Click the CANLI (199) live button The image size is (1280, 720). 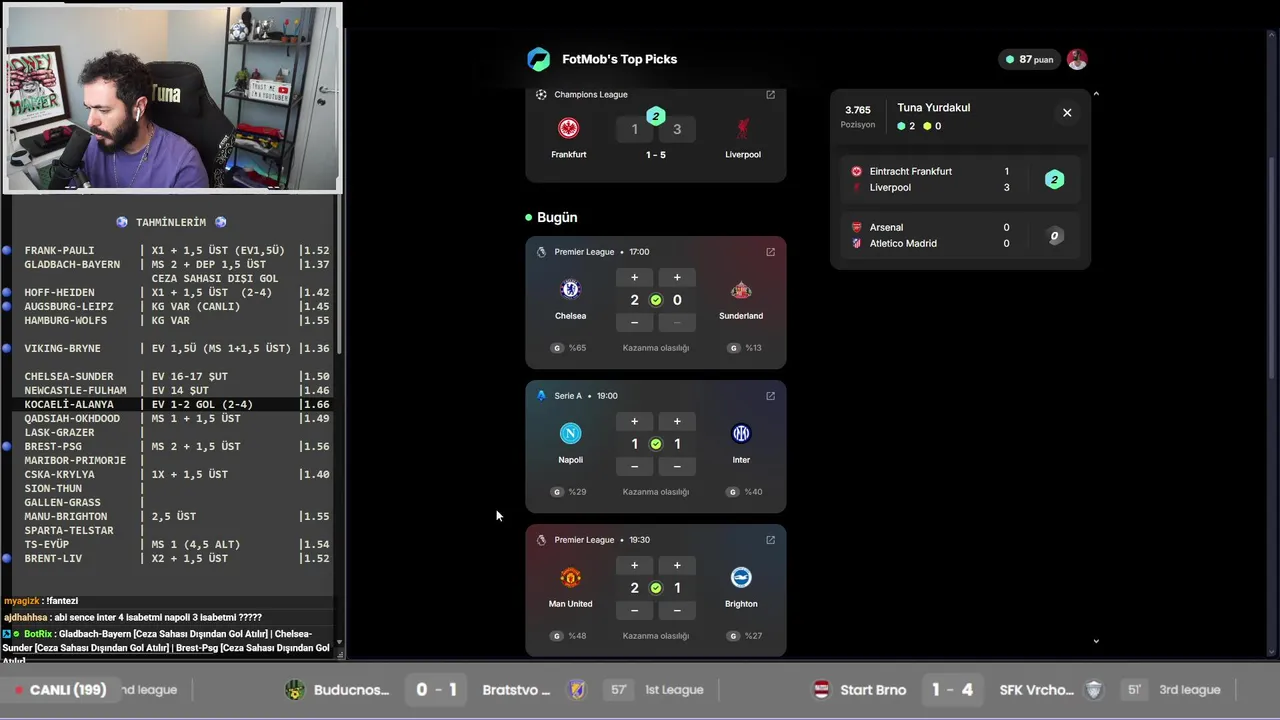(x=60, y=690)
